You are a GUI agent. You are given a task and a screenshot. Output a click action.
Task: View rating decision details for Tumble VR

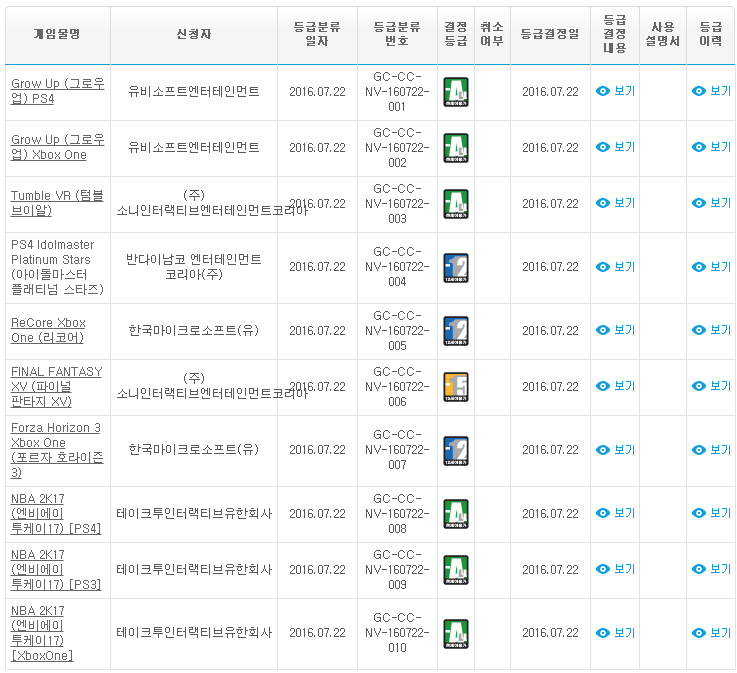click(615, 203)
